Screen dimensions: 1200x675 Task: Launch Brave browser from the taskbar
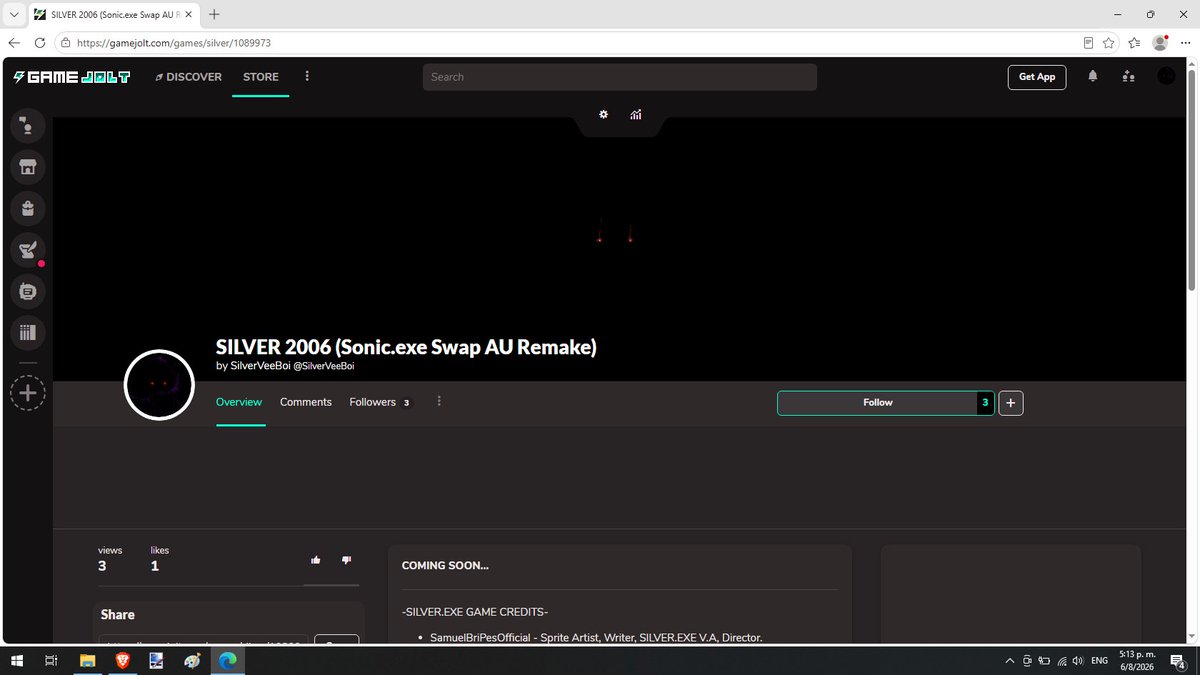(122, 660)
